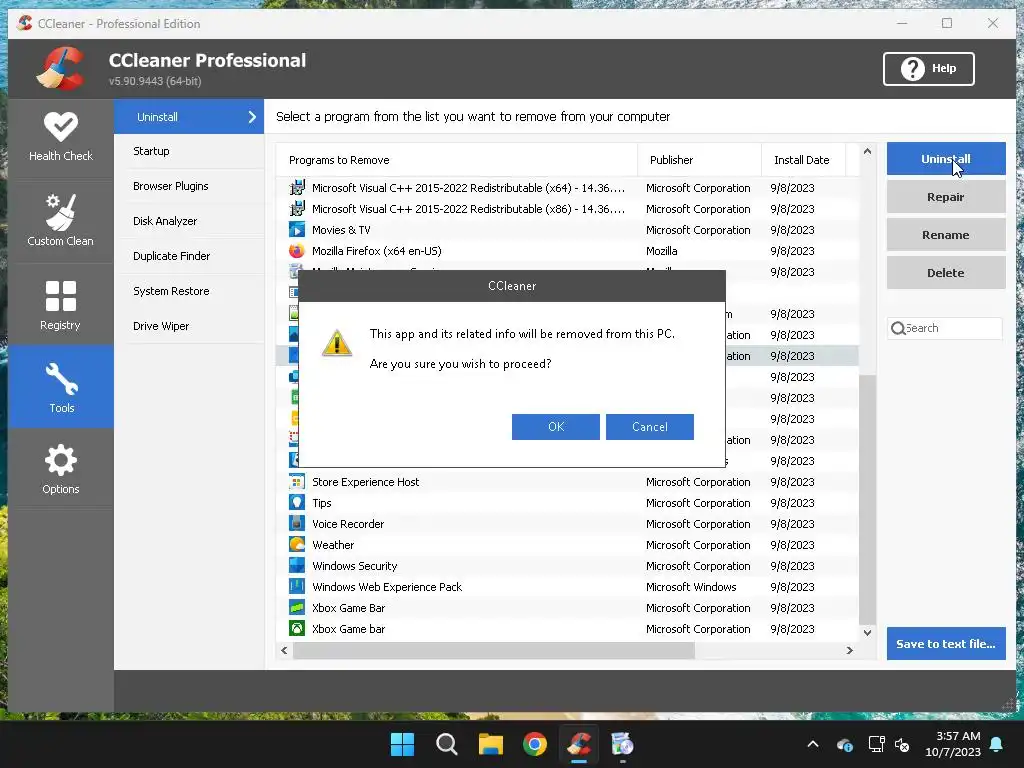Viewport: 1024px width, 768px height.
Task: Click the Rename button
Action: [x=946, y=234]
